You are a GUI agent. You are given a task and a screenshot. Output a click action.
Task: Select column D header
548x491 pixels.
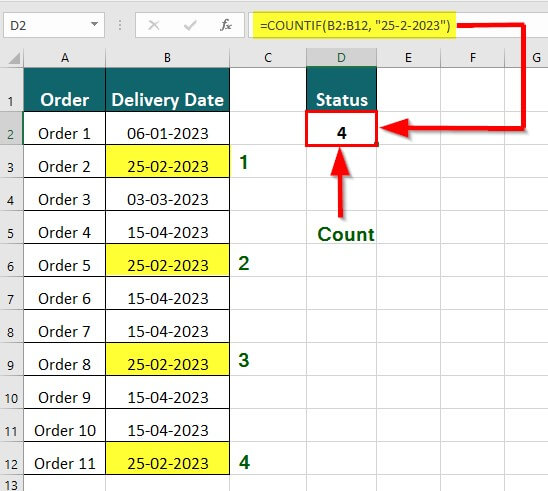(341, 58)
